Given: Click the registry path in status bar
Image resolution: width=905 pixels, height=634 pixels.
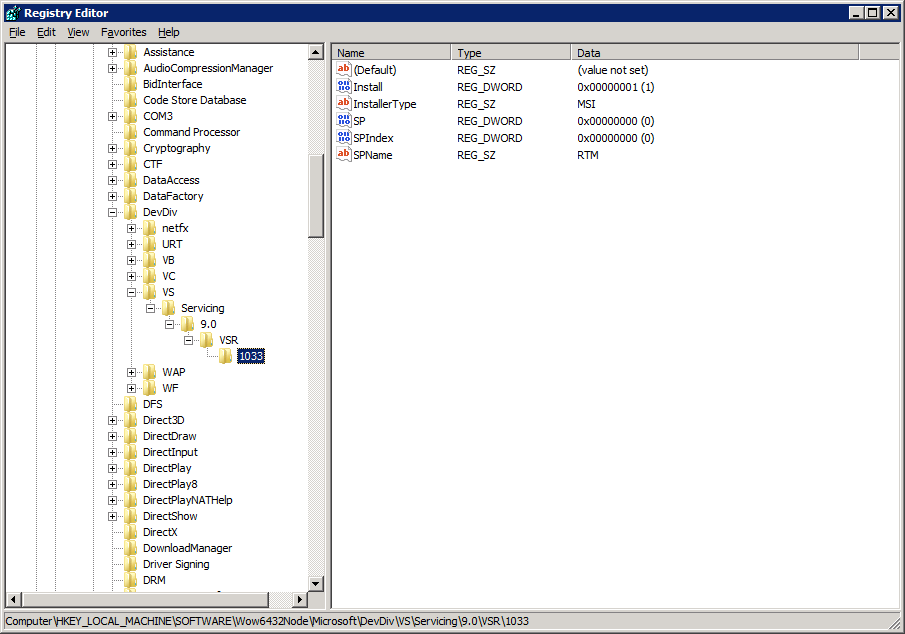Looking at the screenshot, I should pyautogui.click(x=267, y=621).
